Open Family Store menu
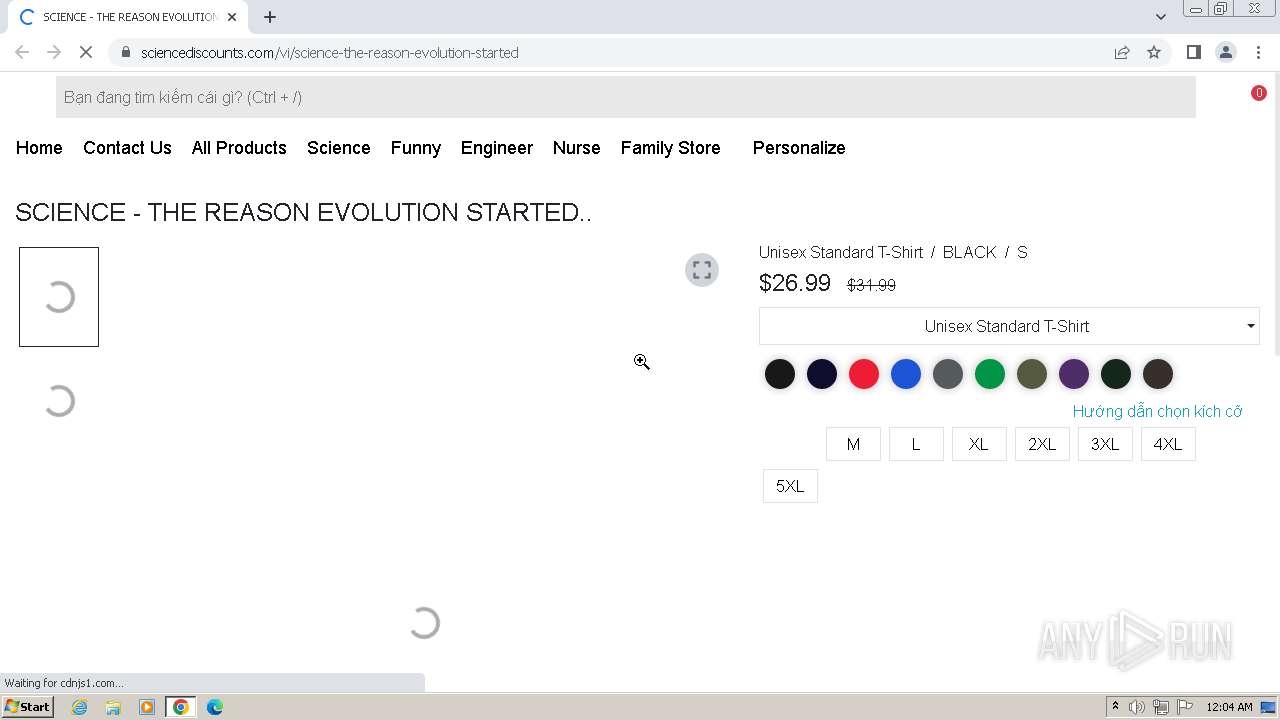The image size is (1280, 720). 671,148
